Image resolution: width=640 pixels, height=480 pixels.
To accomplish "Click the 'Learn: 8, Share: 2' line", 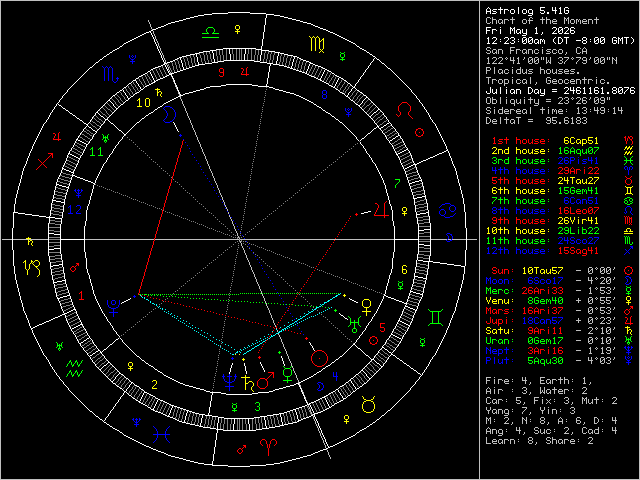I will (539, 441).
